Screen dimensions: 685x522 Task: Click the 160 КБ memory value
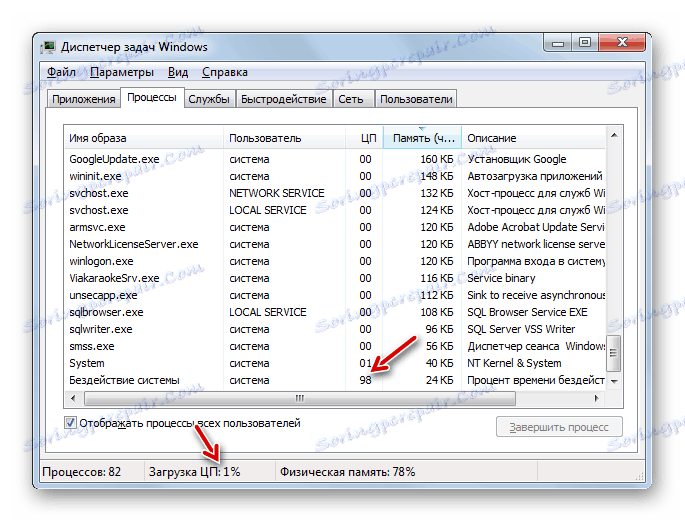coord(437,159)
